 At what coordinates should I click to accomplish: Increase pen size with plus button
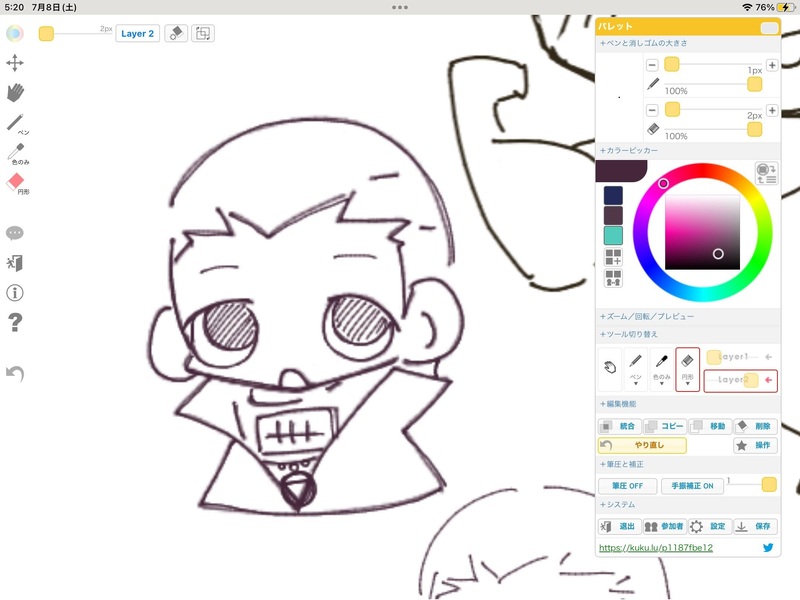[772, 65]
